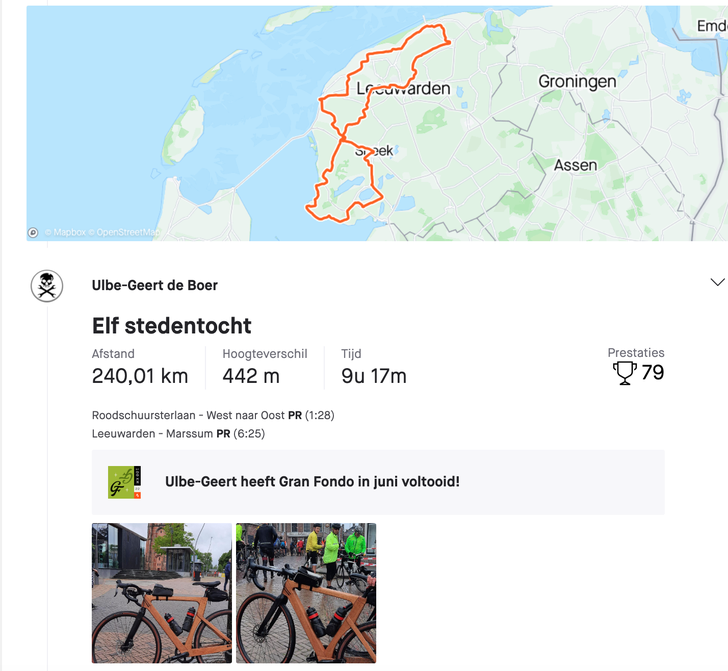
Task: Click the 9u 17m time value
Action: (374, 376)
